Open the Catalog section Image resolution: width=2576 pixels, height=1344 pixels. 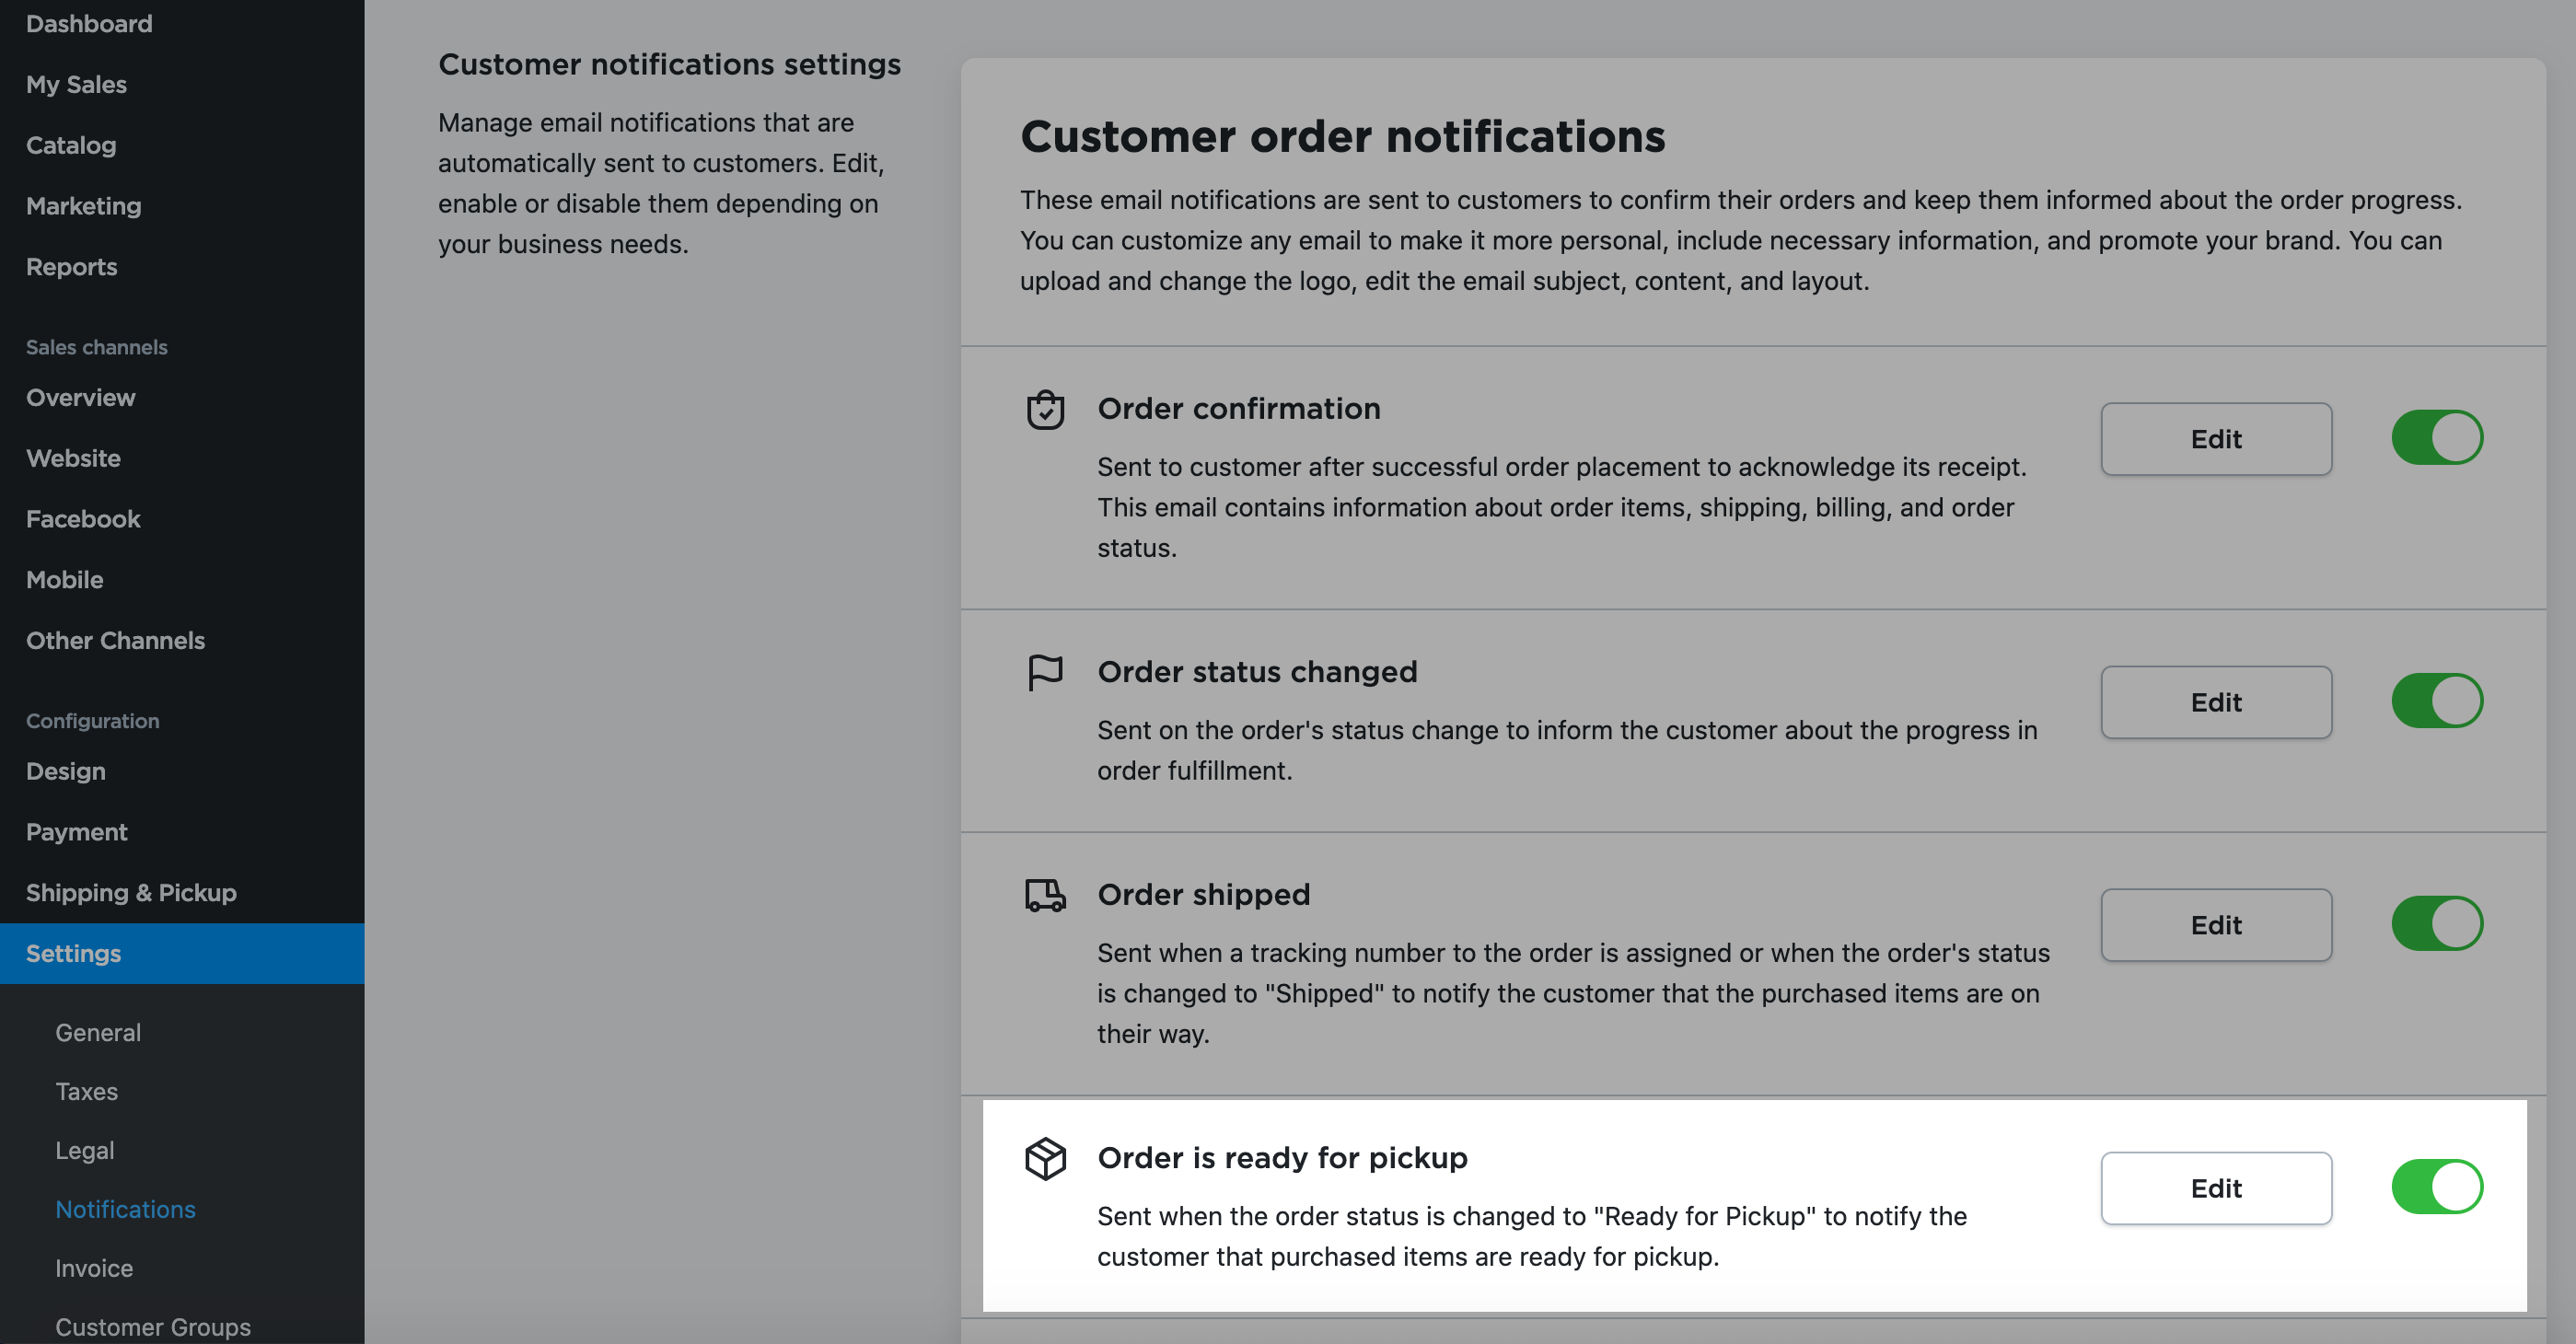(71, 146)
